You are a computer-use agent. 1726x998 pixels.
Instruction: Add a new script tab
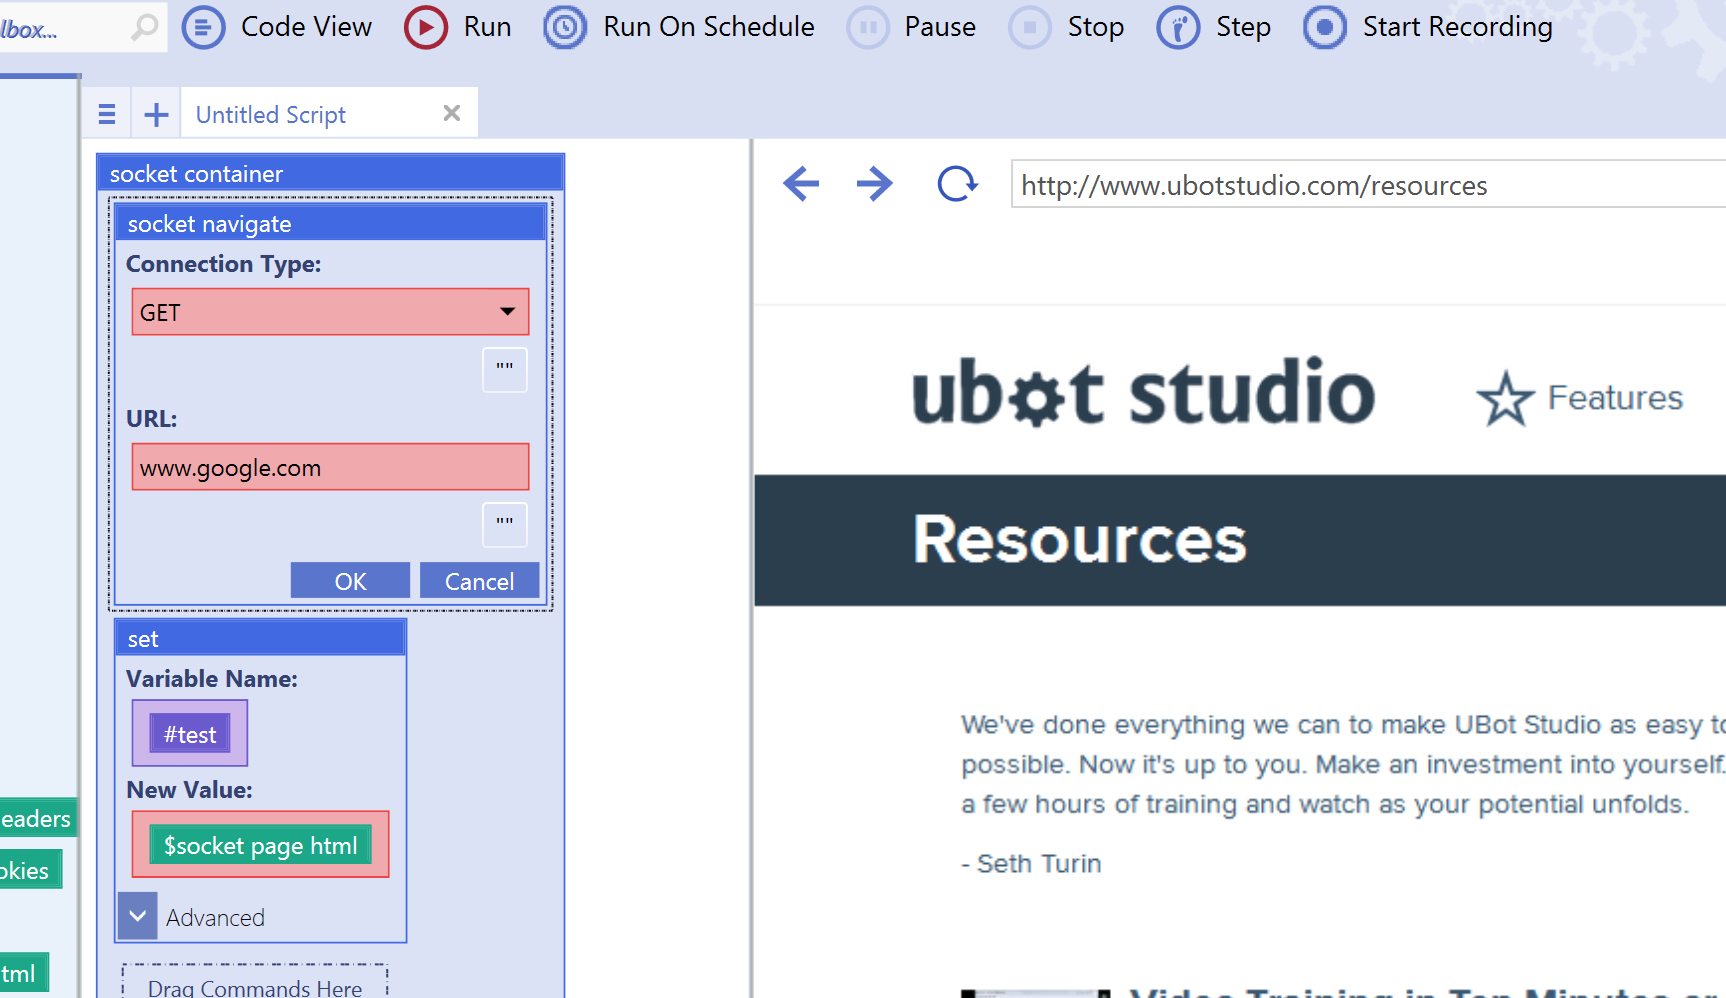coord(156,115)
